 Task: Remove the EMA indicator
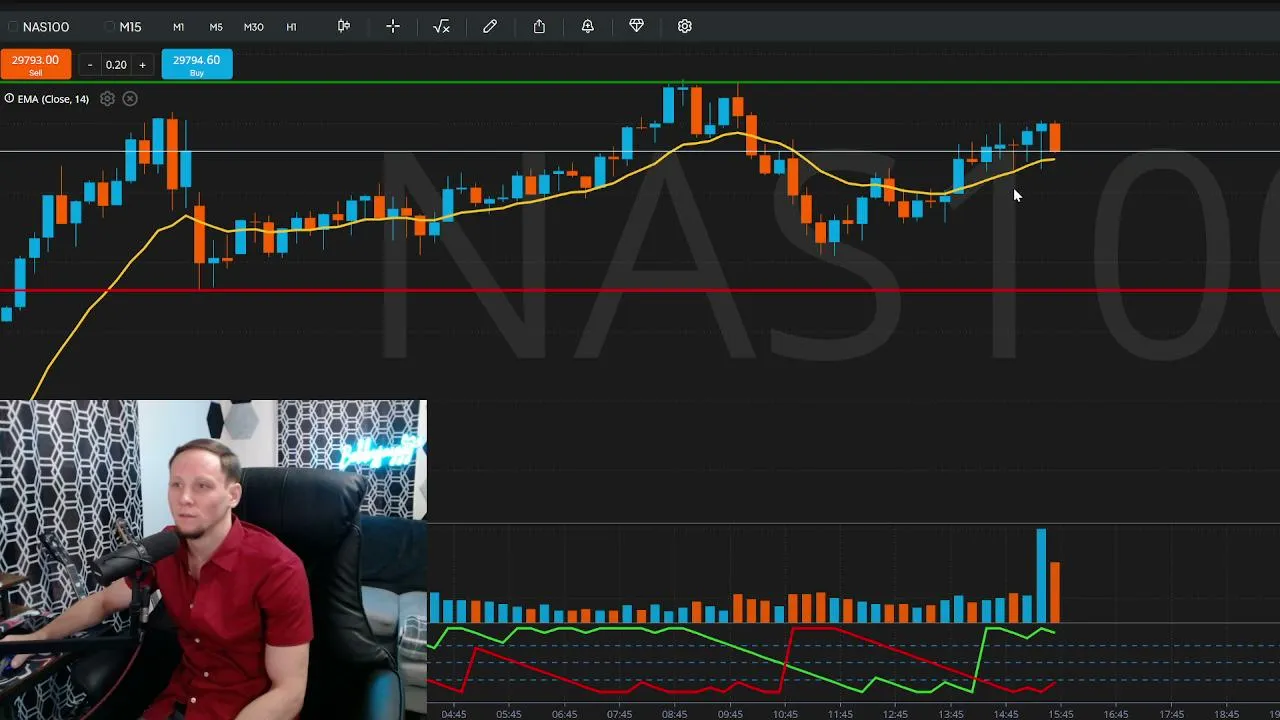point(130,98)
